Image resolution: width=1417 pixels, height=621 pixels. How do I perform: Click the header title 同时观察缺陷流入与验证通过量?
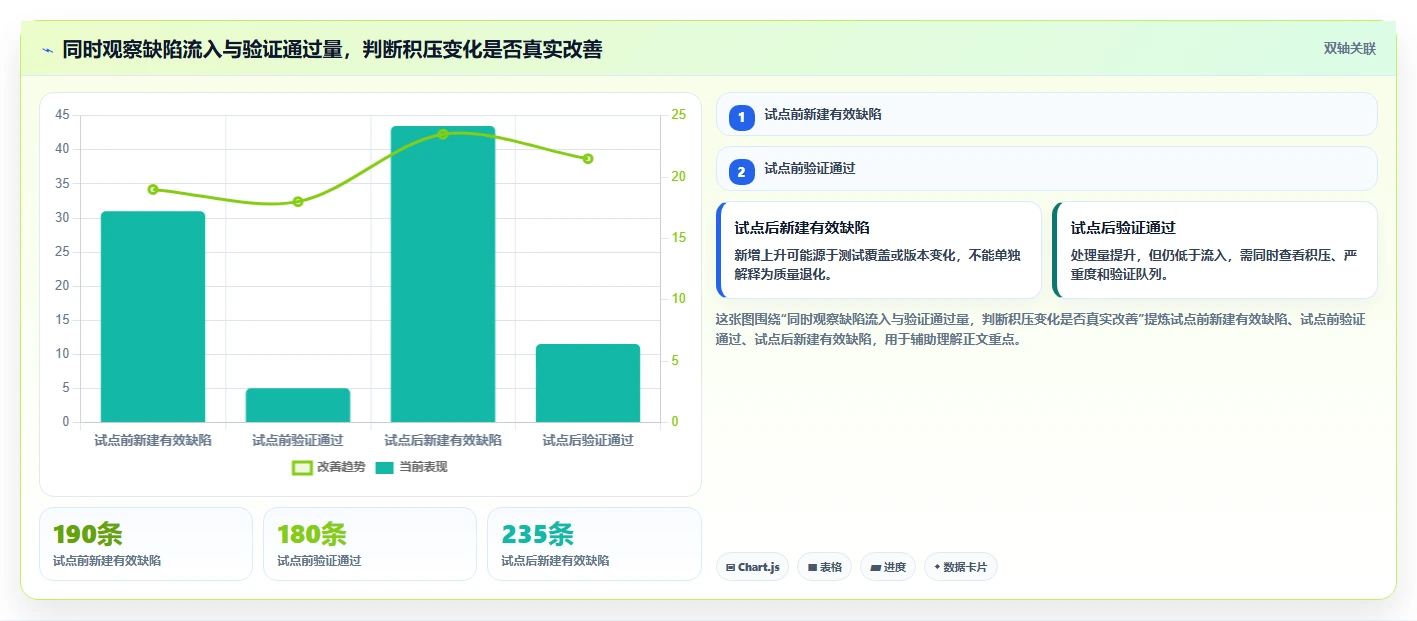(332, 49)
